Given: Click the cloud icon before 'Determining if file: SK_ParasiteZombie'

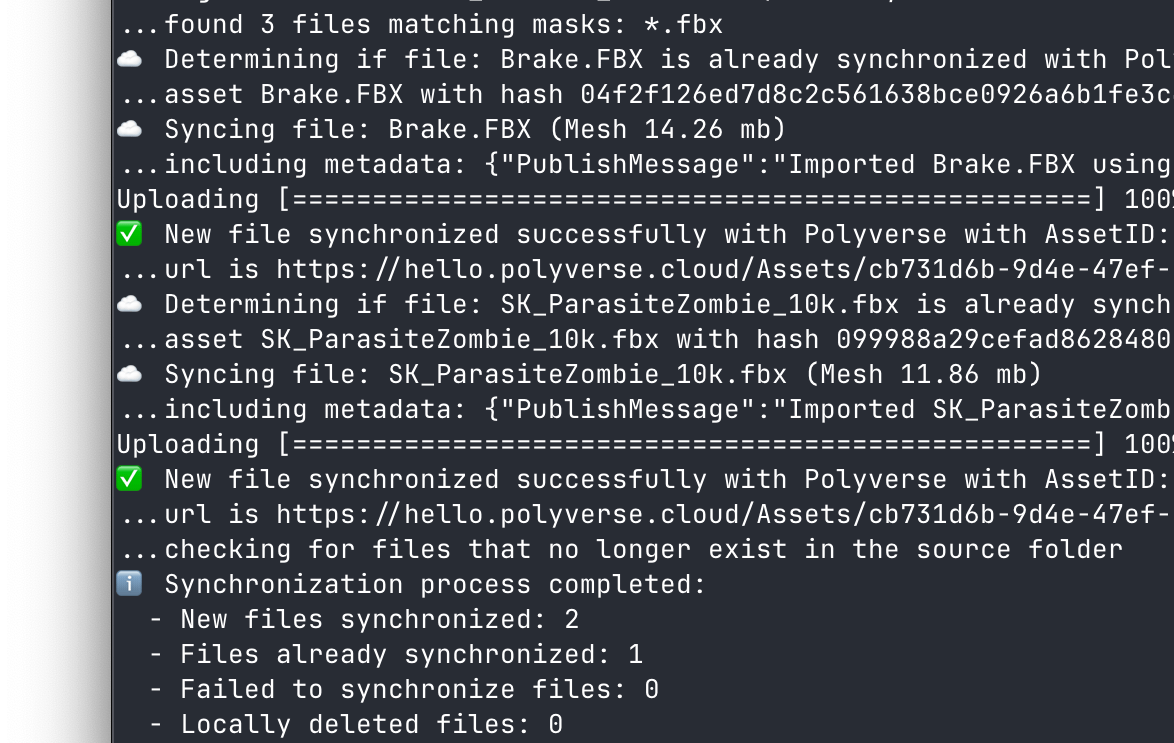Looking at the screenshot, I should (x=130, y=304).
